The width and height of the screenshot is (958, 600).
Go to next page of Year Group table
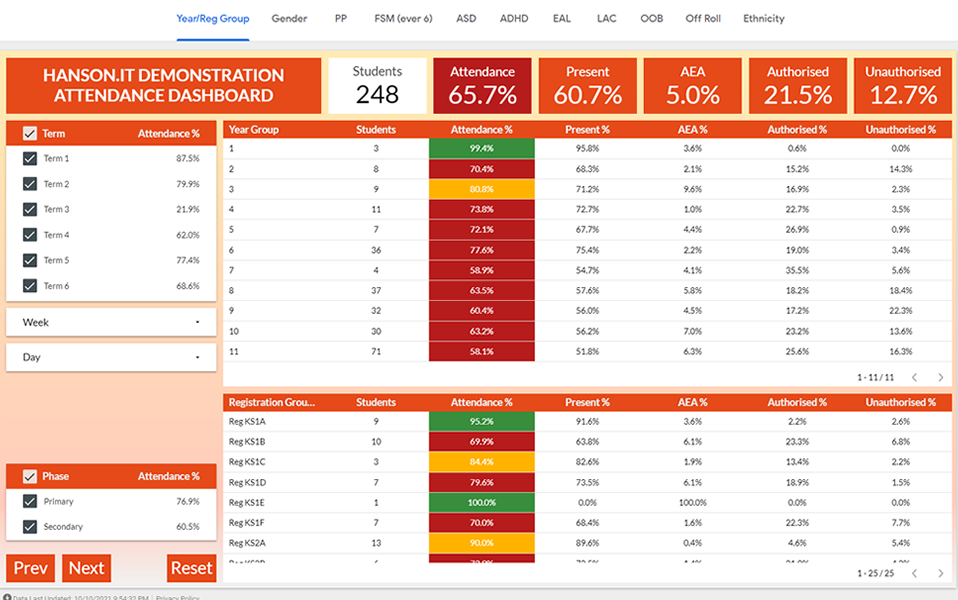(x=941, y=378)
